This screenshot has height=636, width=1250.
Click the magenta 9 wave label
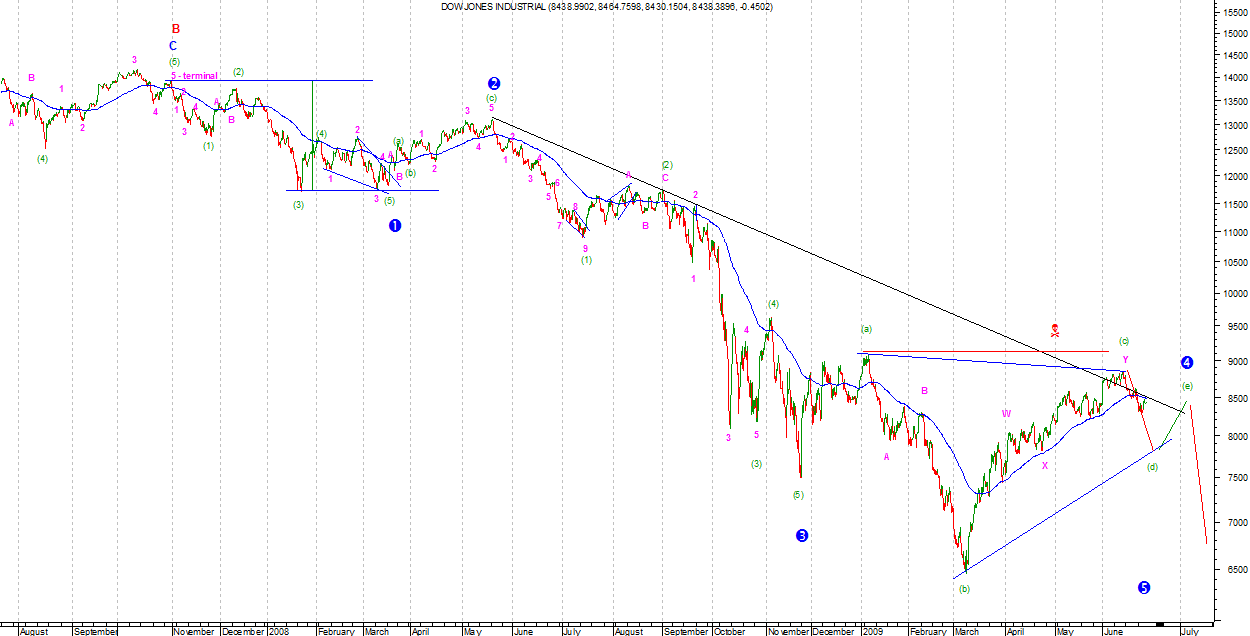click(585, 248)
